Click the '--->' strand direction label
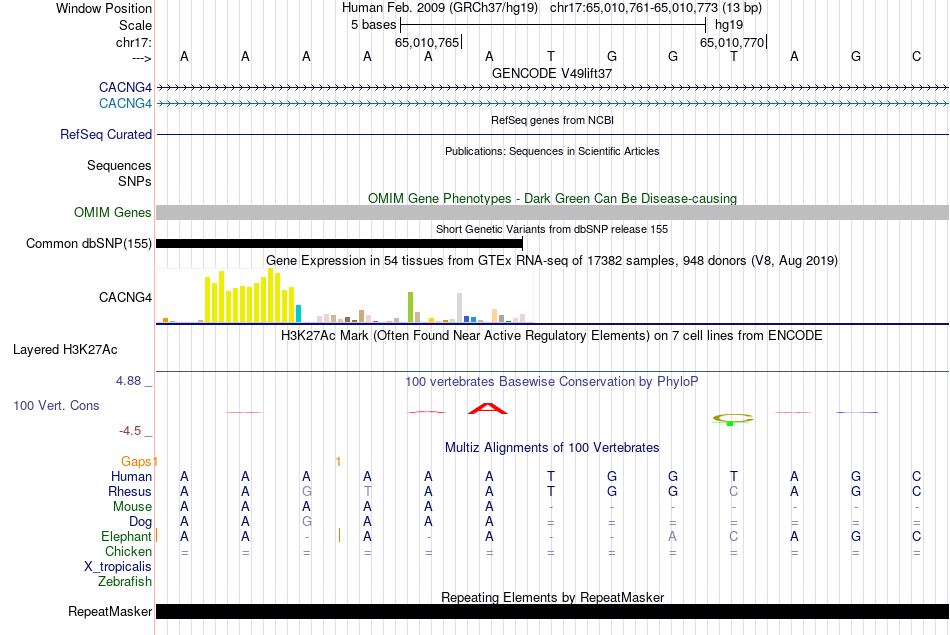The width and height of the screenshot is (950, 635). (141, 58)
